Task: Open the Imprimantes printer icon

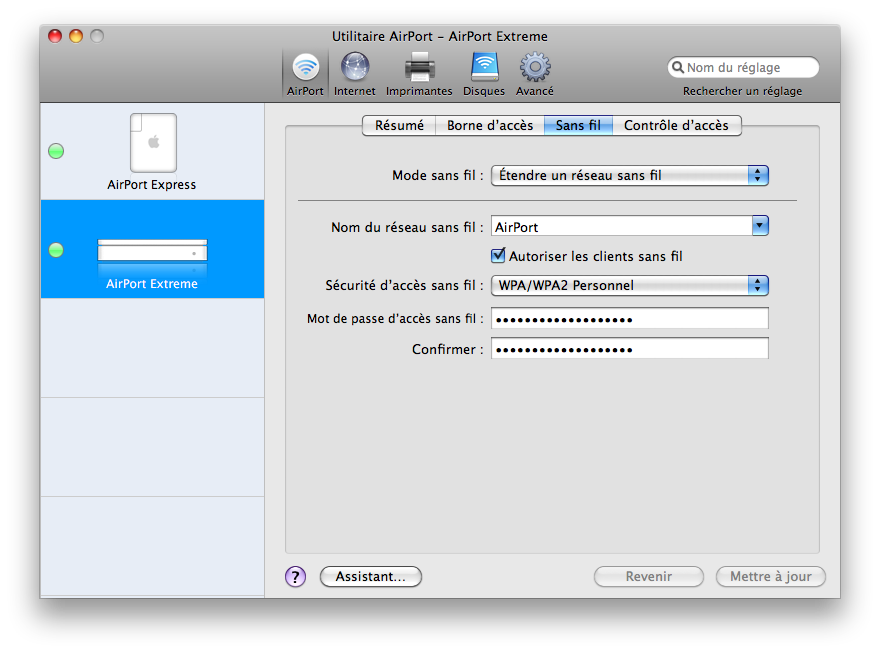Action: (x=419, y=72)
